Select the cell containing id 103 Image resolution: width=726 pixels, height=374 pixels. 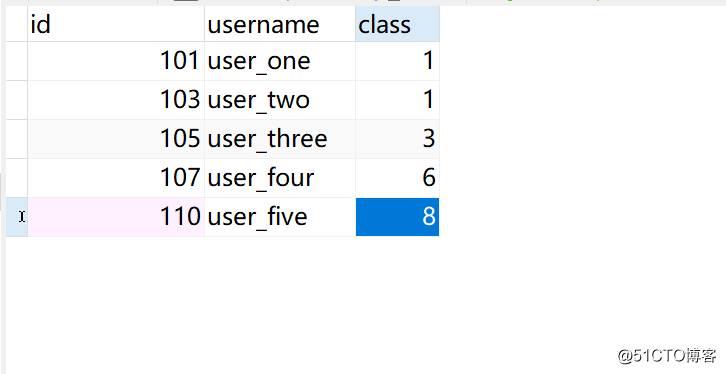(x=116, y=100)
